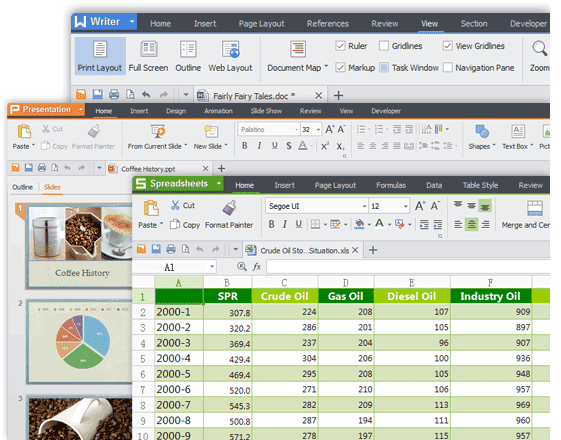This screenshot has width=561, height=440.
Task: Switch to Web Layout in Writer
Action: (x=230, y=56)
